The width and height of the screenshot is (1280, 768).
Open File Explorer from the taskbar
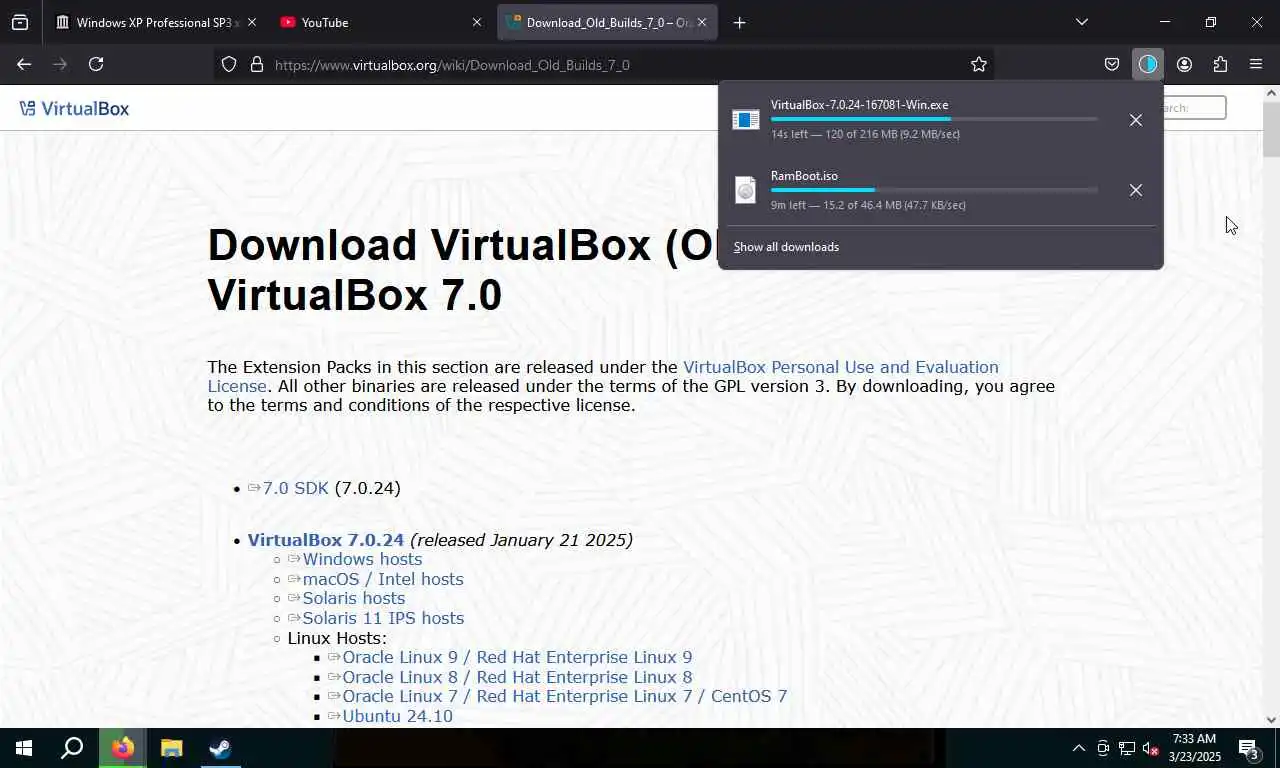click(x=171, y=748)
